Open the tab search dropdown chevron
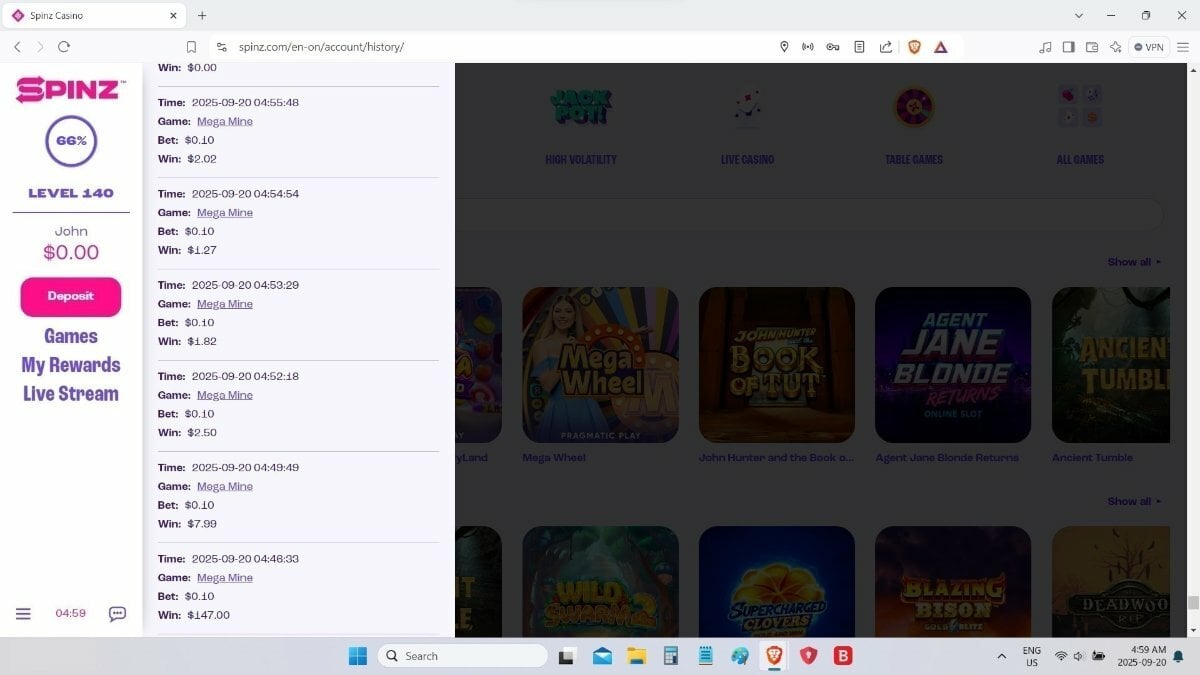The image size is (1200, 675). [1079, 15]
